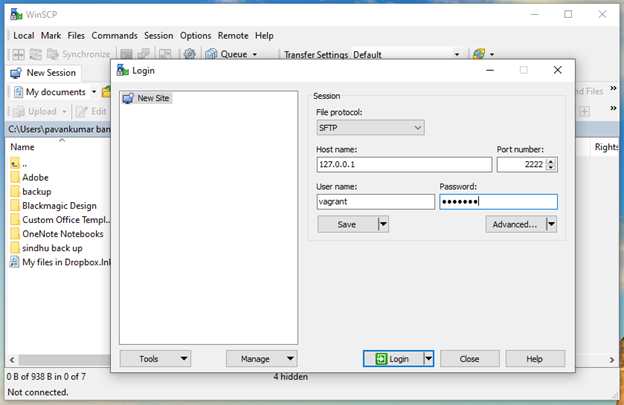Open the console terminal icon in toolbar
The height and width of the screenshot is (405, 624).
click(127, 54)
